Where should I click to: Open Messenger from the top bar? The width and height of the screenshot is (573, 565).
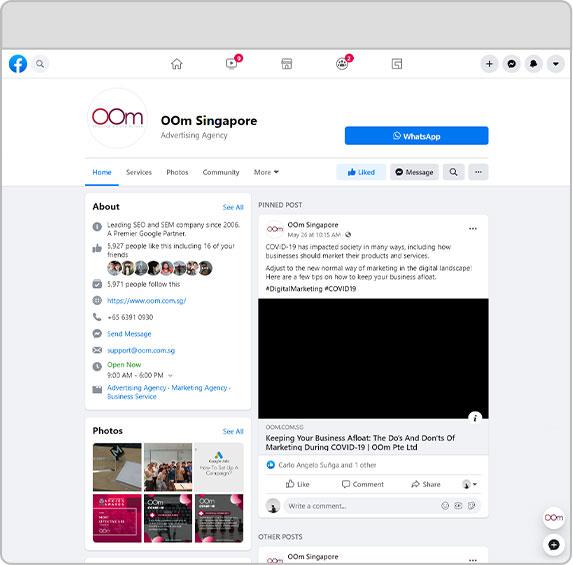click(511, 64)
